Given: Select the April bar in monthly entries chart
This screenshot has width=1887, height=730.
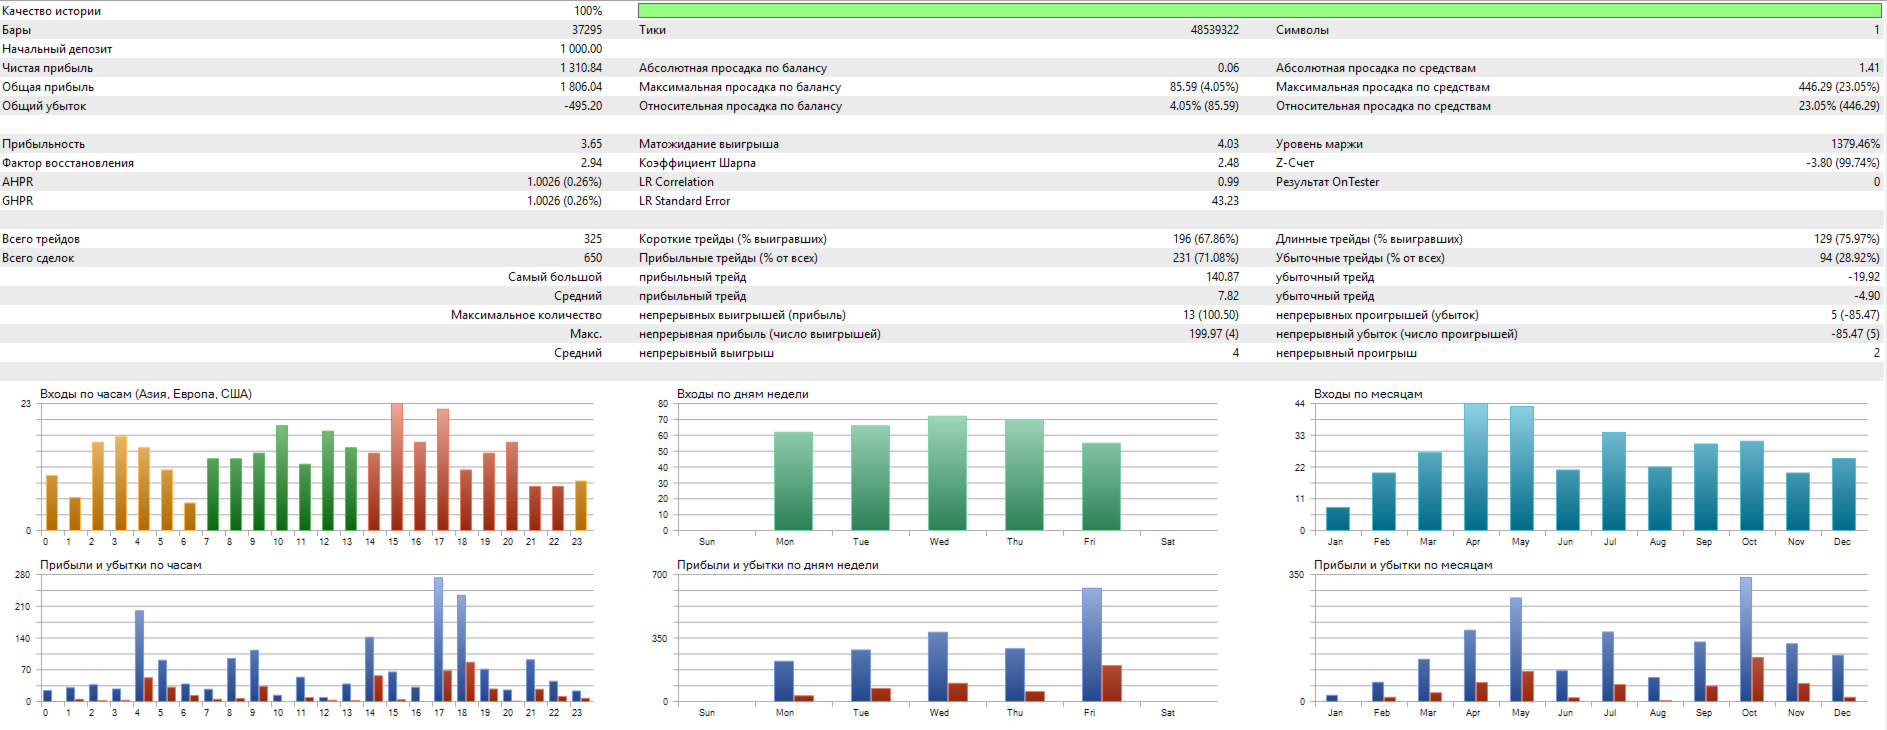Looking at the screenshot, I should [1475, 467].
